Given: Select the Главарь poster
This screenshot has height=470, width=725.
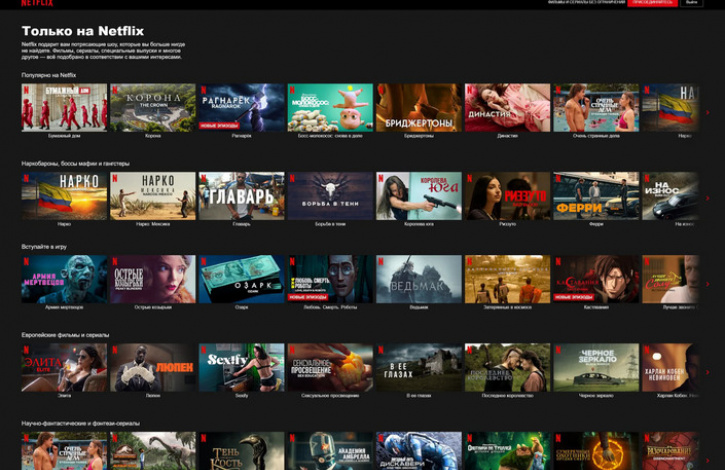Looking at the screenshot, I should (x=241, y=196).
